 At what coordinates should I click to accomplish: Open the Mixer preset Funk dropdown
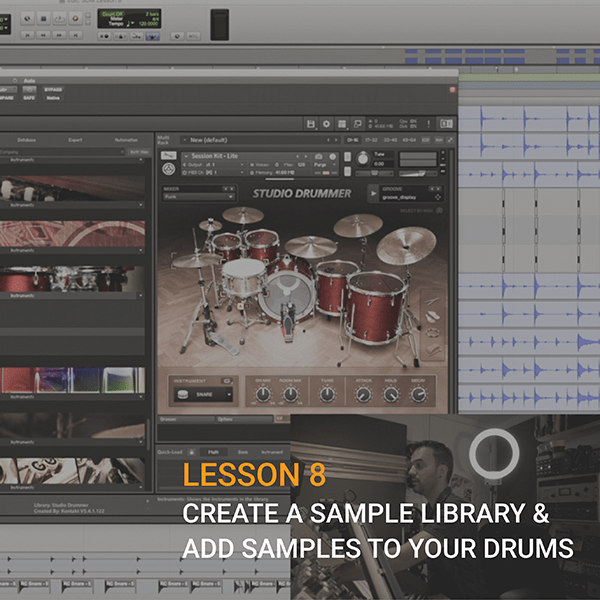pyautogui.click(x=198, y=197)
